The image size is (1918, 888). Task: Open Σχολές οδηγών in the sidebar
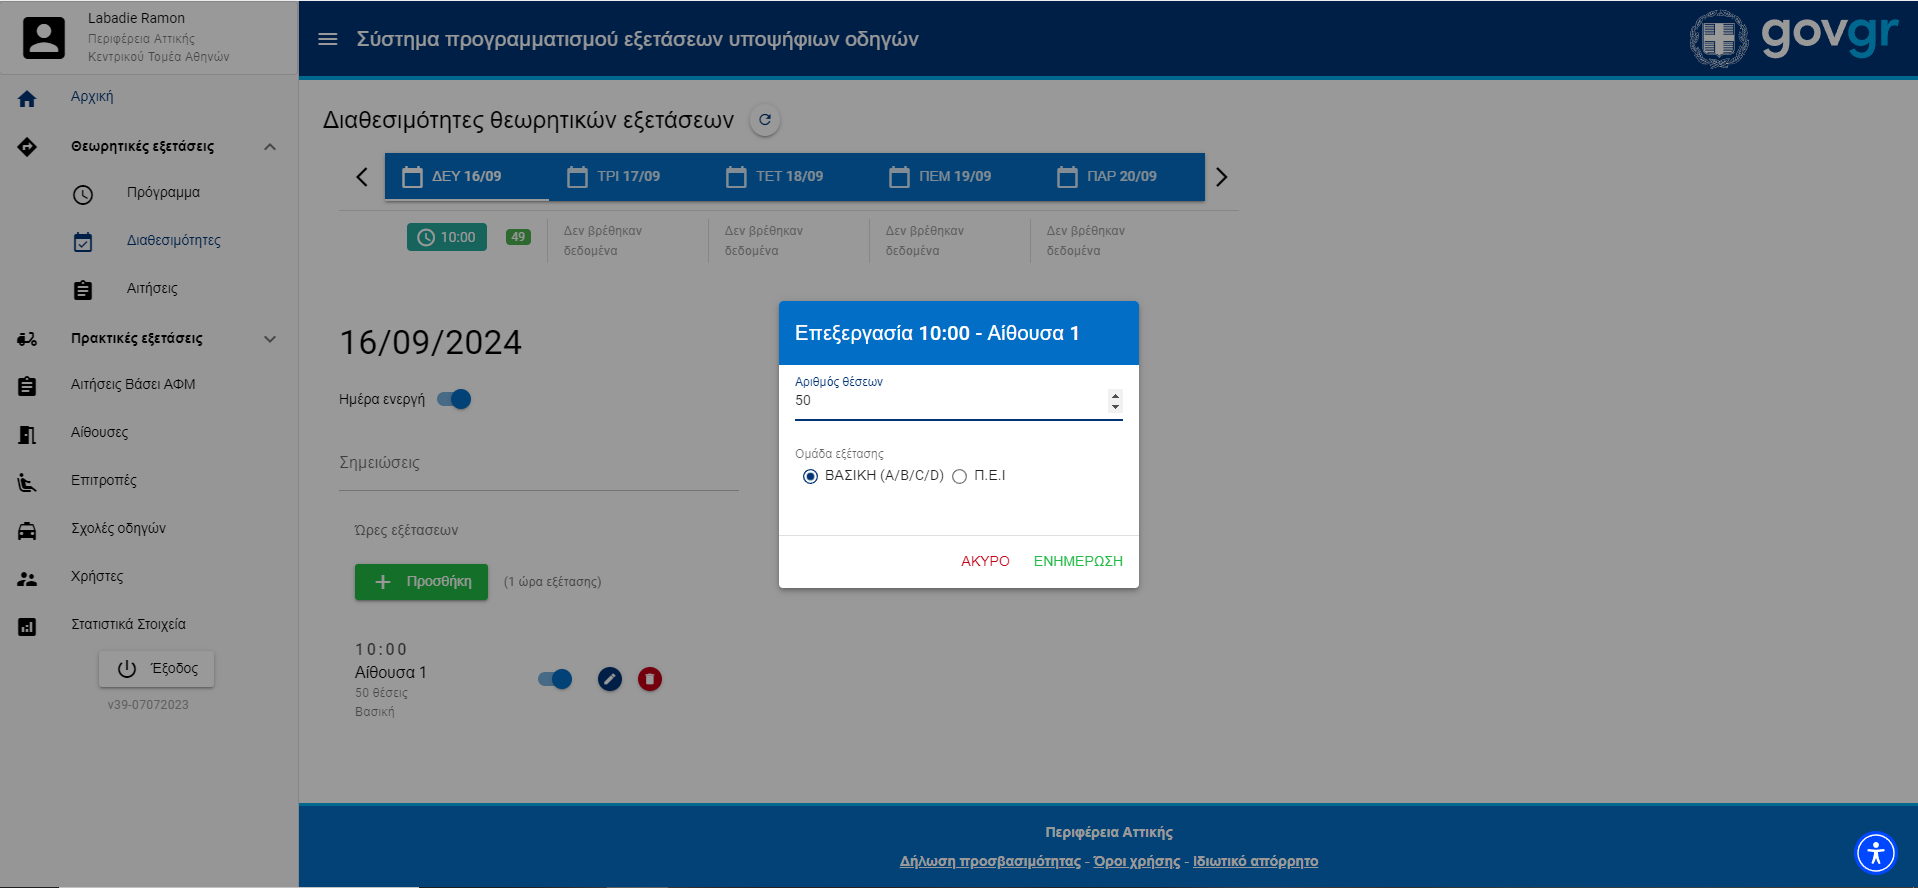118,528
